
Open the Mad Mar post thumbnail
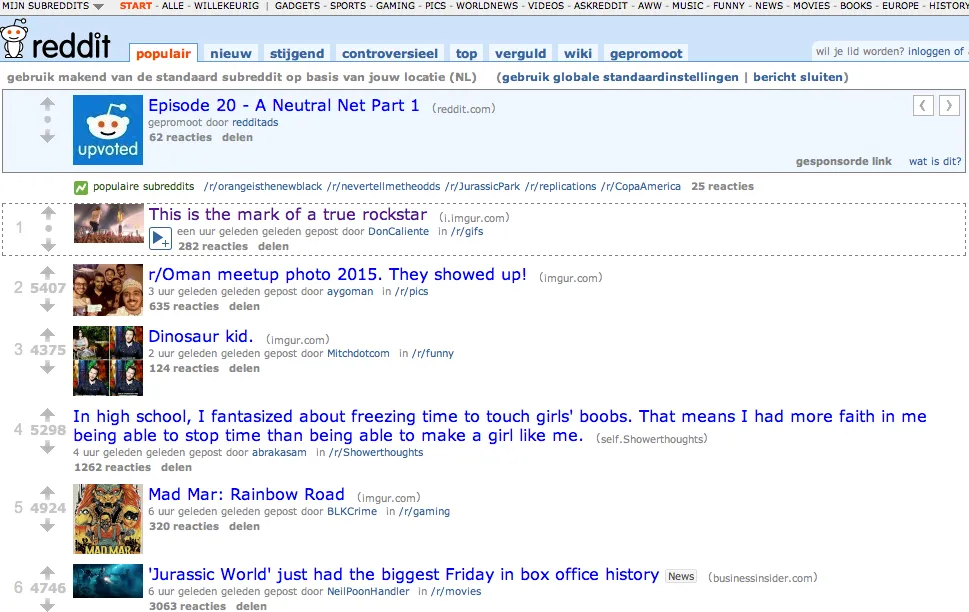[x=108, y=519]
